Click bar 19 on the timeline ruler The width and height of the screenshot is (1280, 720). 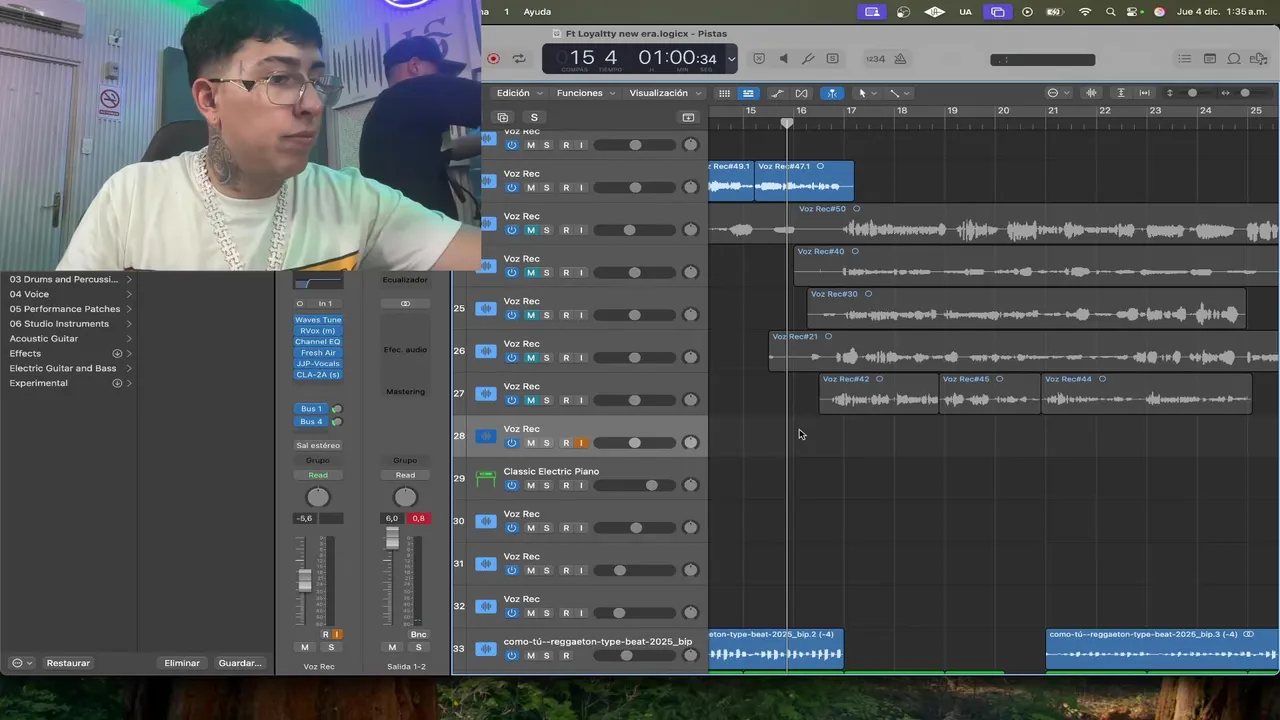pyautogui.click(x=952, y=111)
